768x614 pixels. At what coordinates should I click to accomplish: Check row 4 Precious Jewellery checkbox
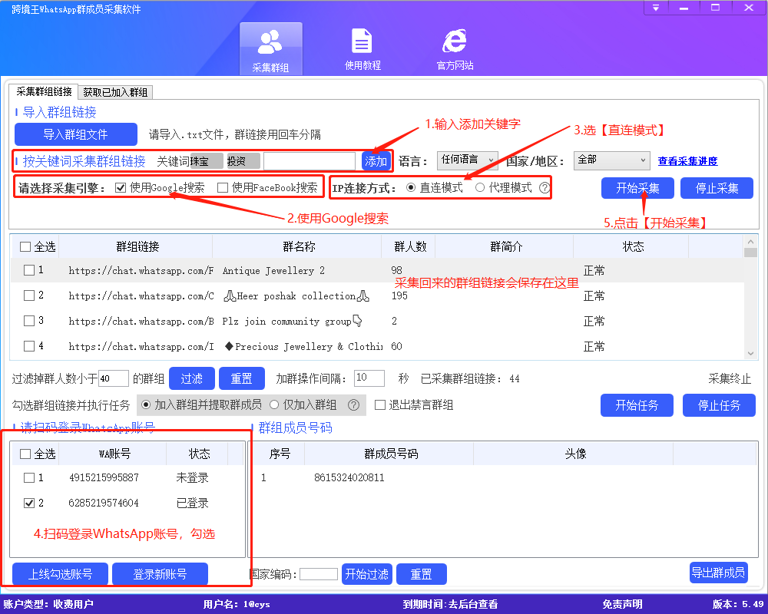pyautogui.click(x=29, y=346)
